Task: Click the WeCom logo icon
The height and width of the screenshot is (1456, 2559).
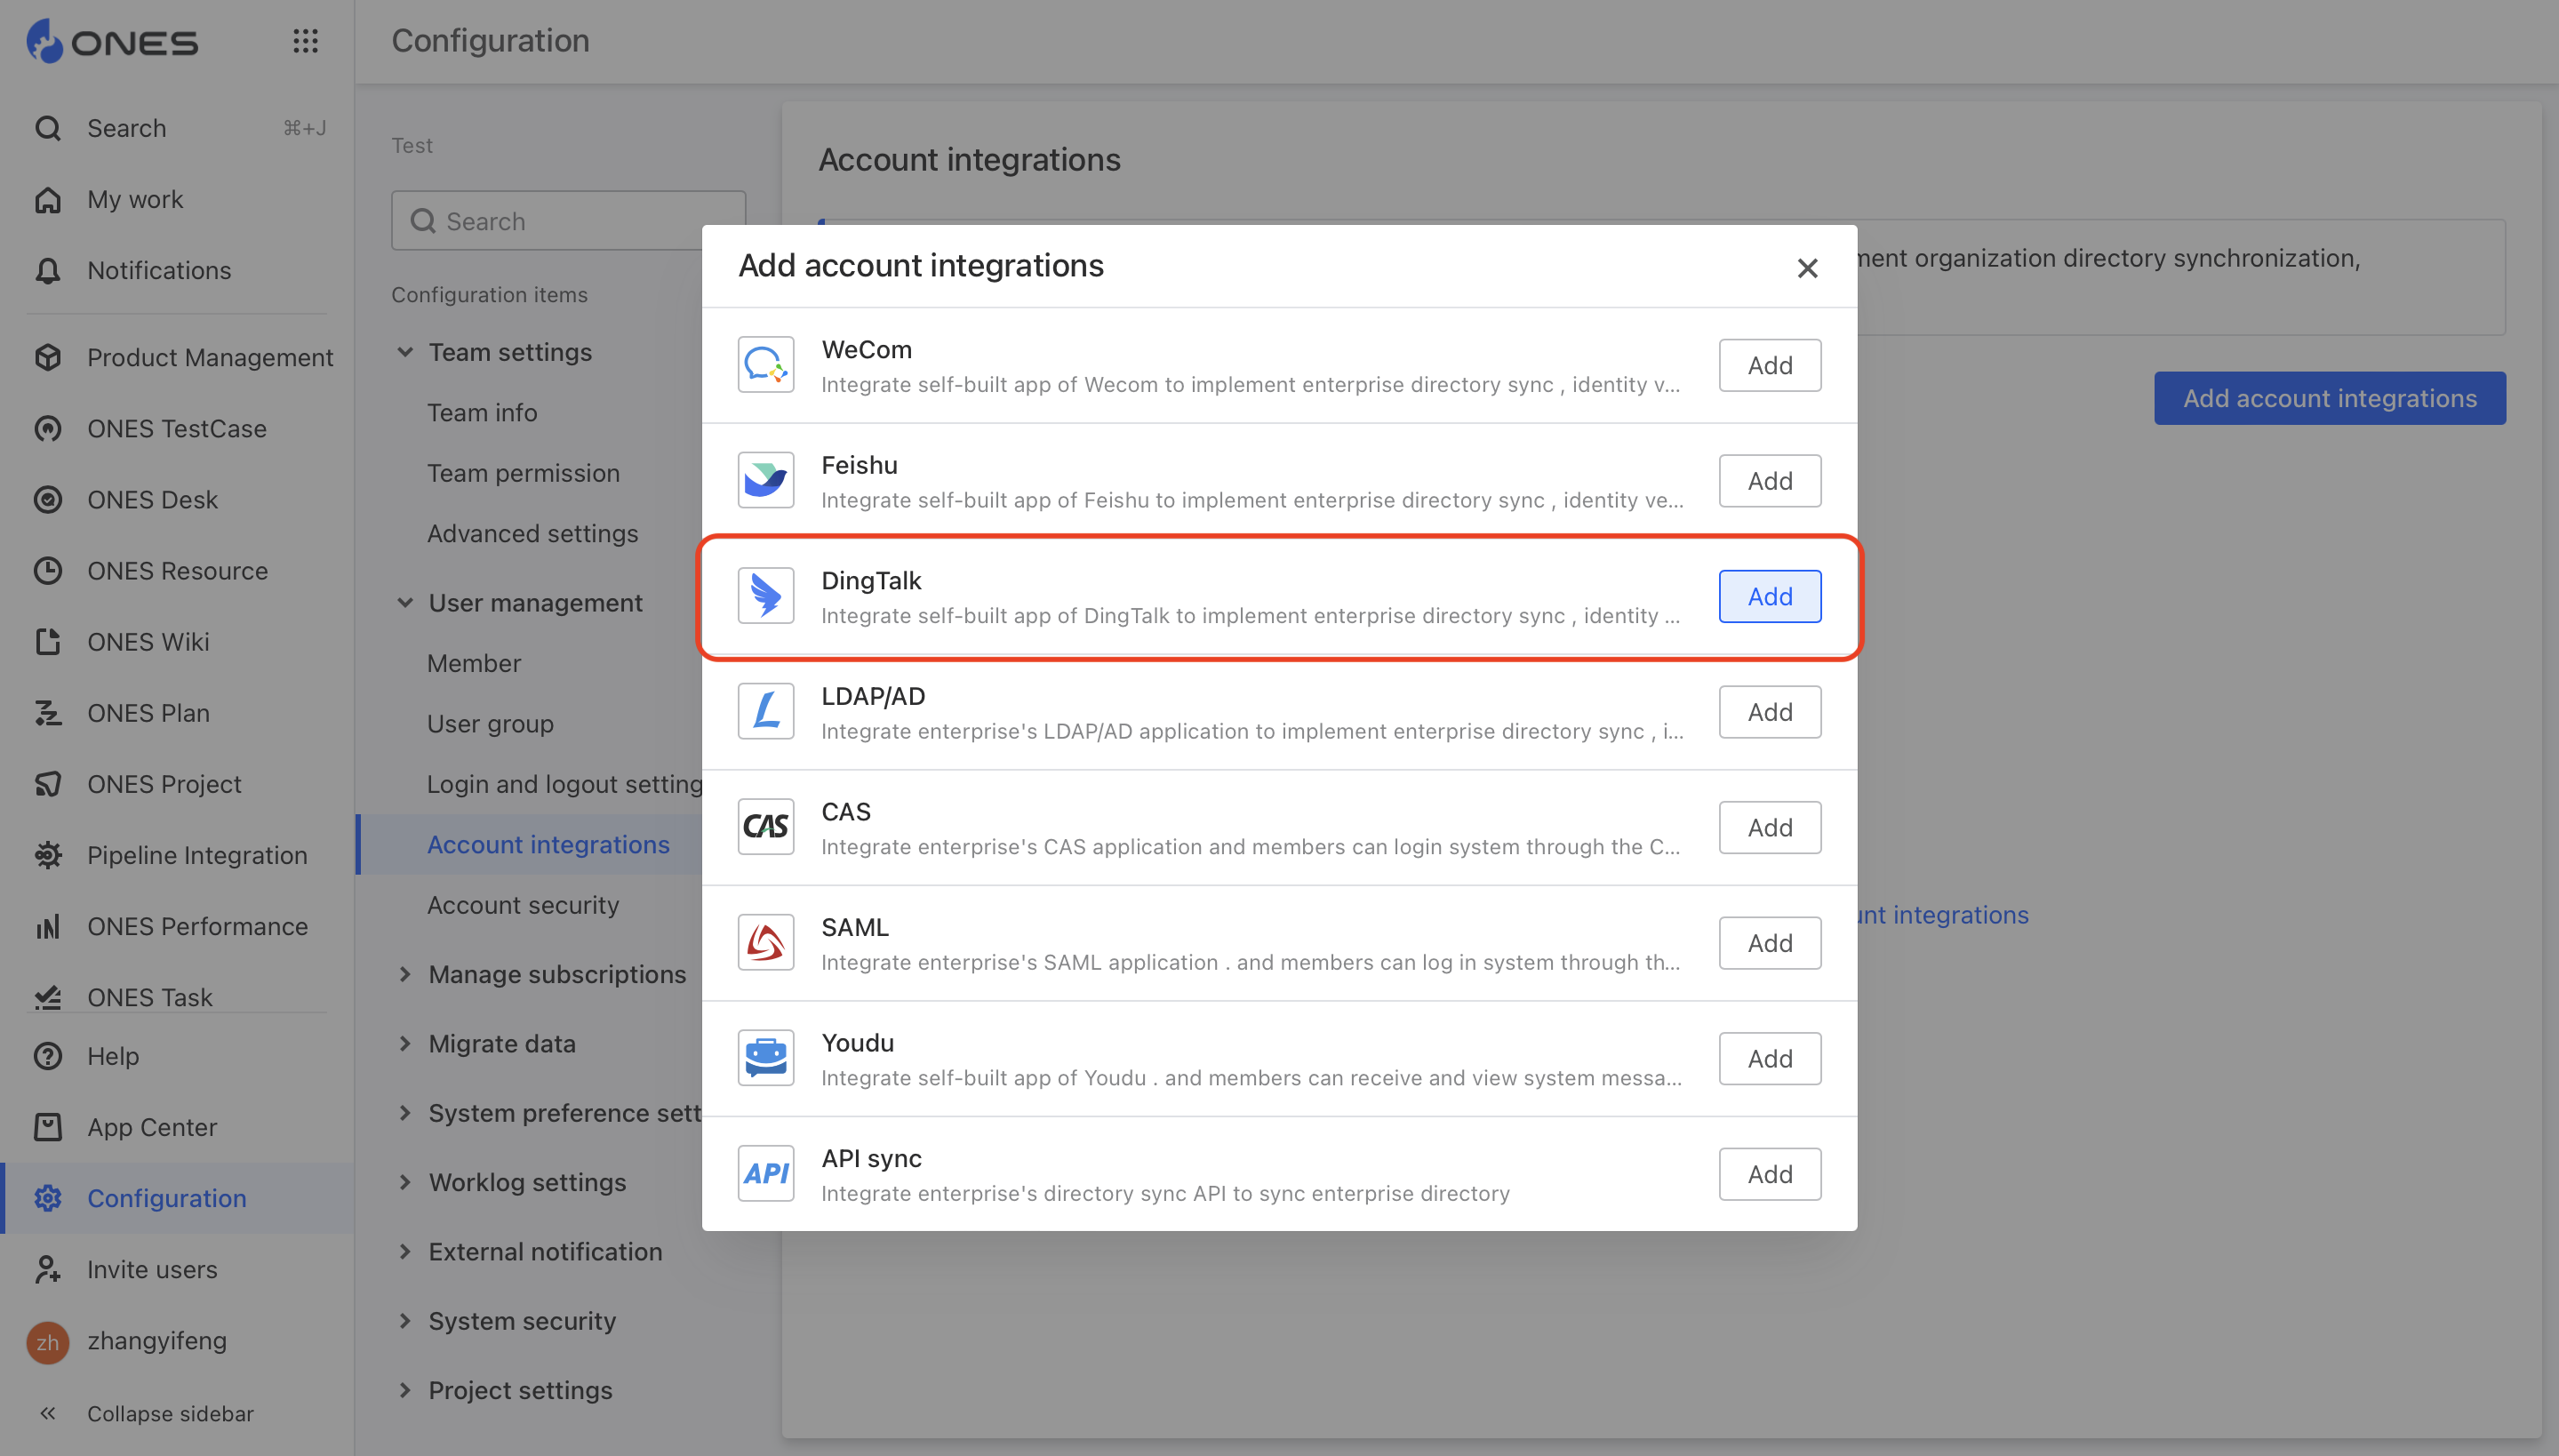Action: tap(766, 364)
